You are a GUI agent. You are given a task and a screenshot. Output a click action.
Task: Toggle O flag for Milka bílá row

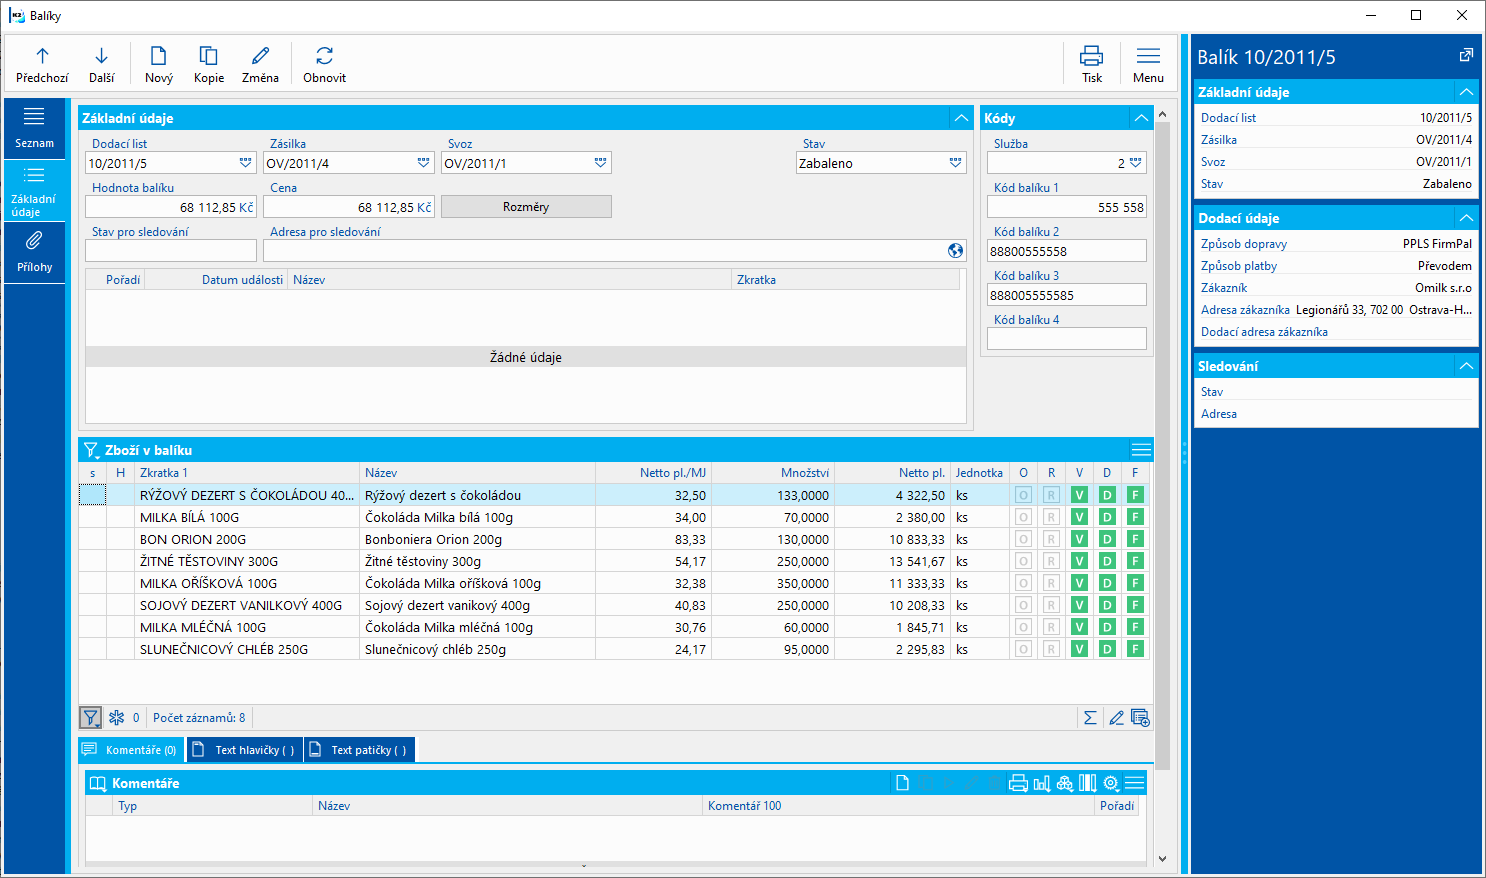pos(1023,517)
